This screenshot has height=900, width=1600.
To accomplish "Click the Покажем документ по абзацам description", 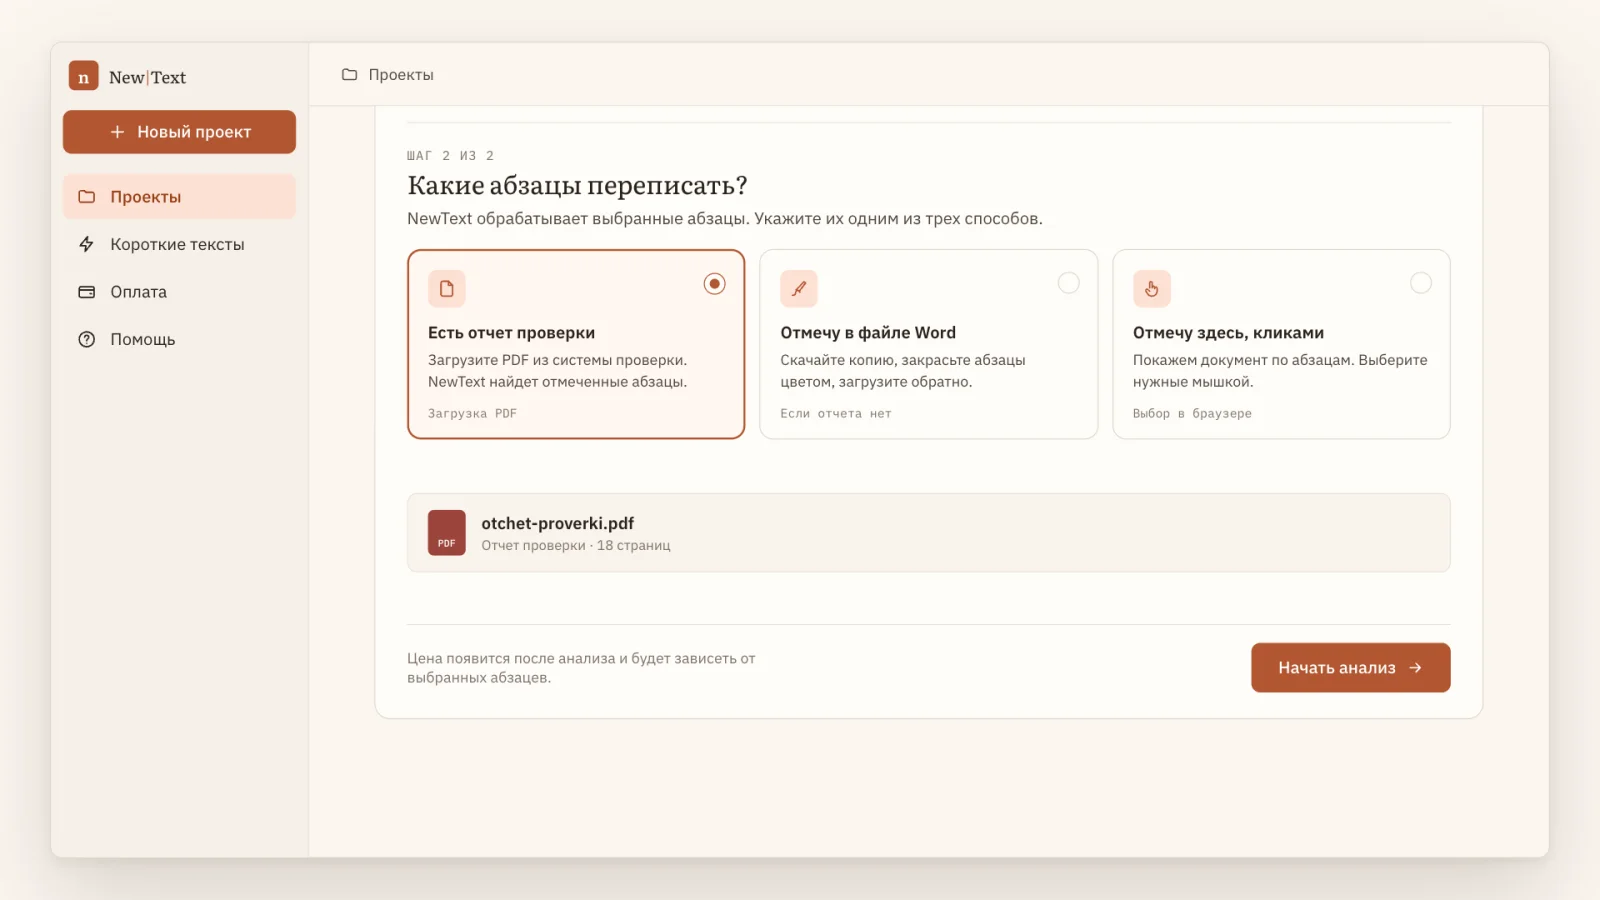I will 1280,371.
